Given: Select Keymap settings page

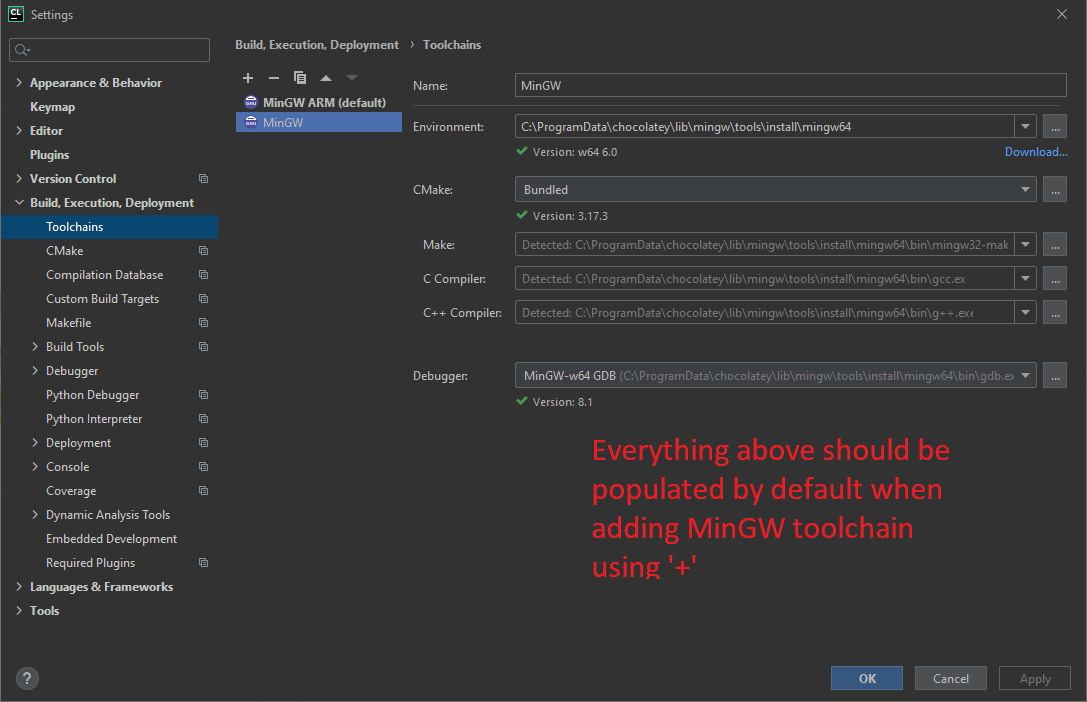Looking at the screenshot, I should pyautogui.click(x=53, y=107).
